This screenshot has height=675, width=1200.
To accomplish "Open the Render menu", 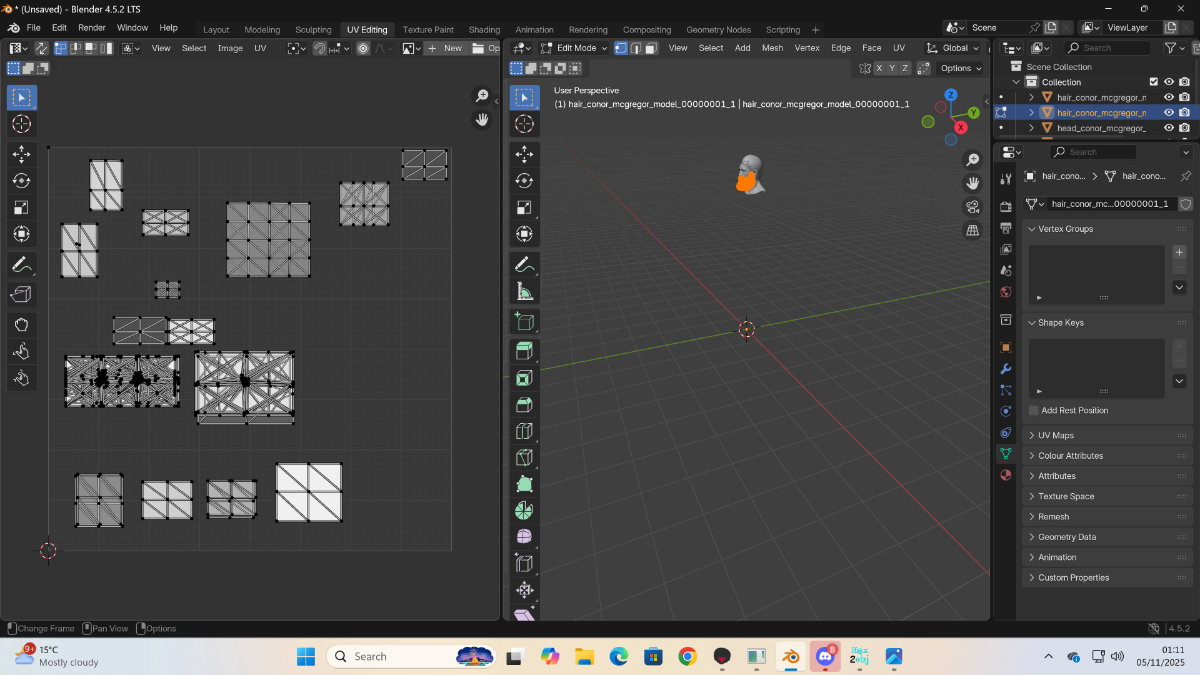I will (x=92, y=28).
